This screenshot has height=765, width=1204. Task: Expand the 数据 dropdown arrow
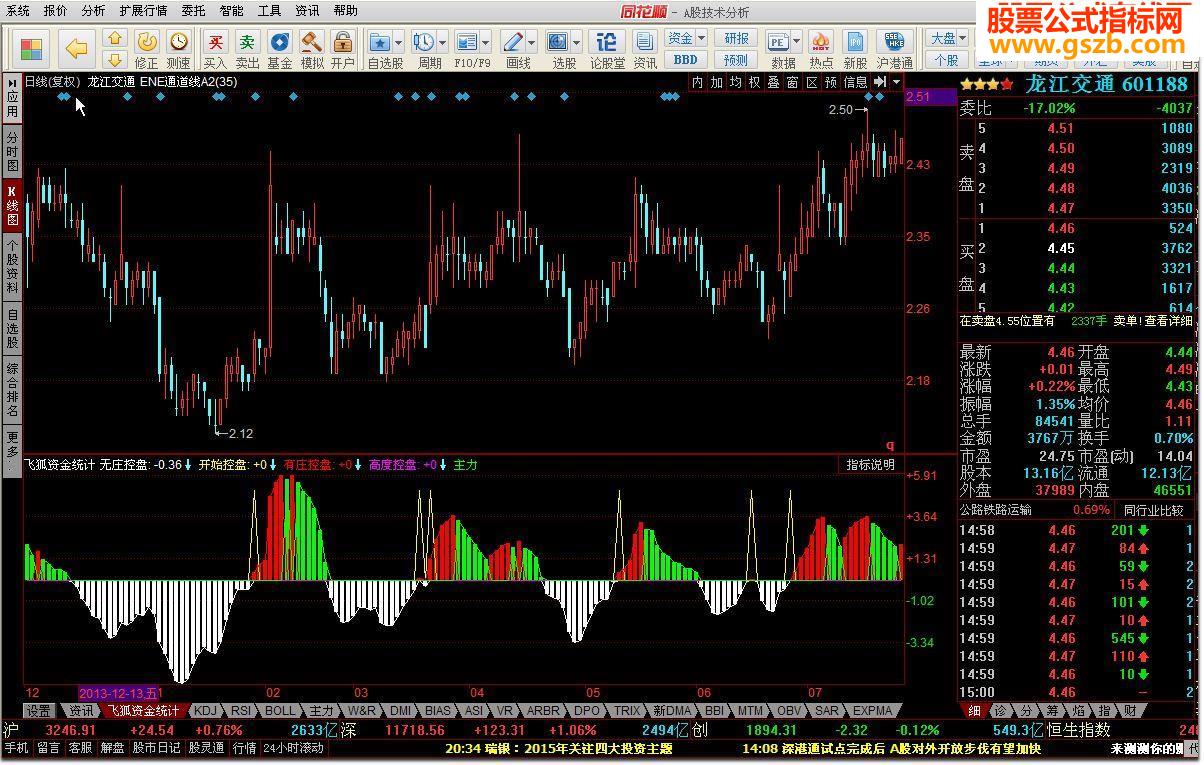click(797, 42)
